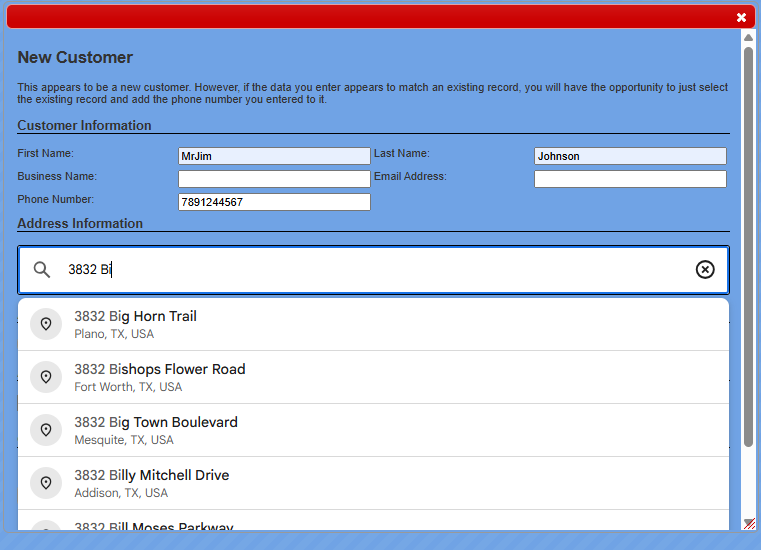Click the pin icon beside Bishops Flower Road

pos(46,377)
